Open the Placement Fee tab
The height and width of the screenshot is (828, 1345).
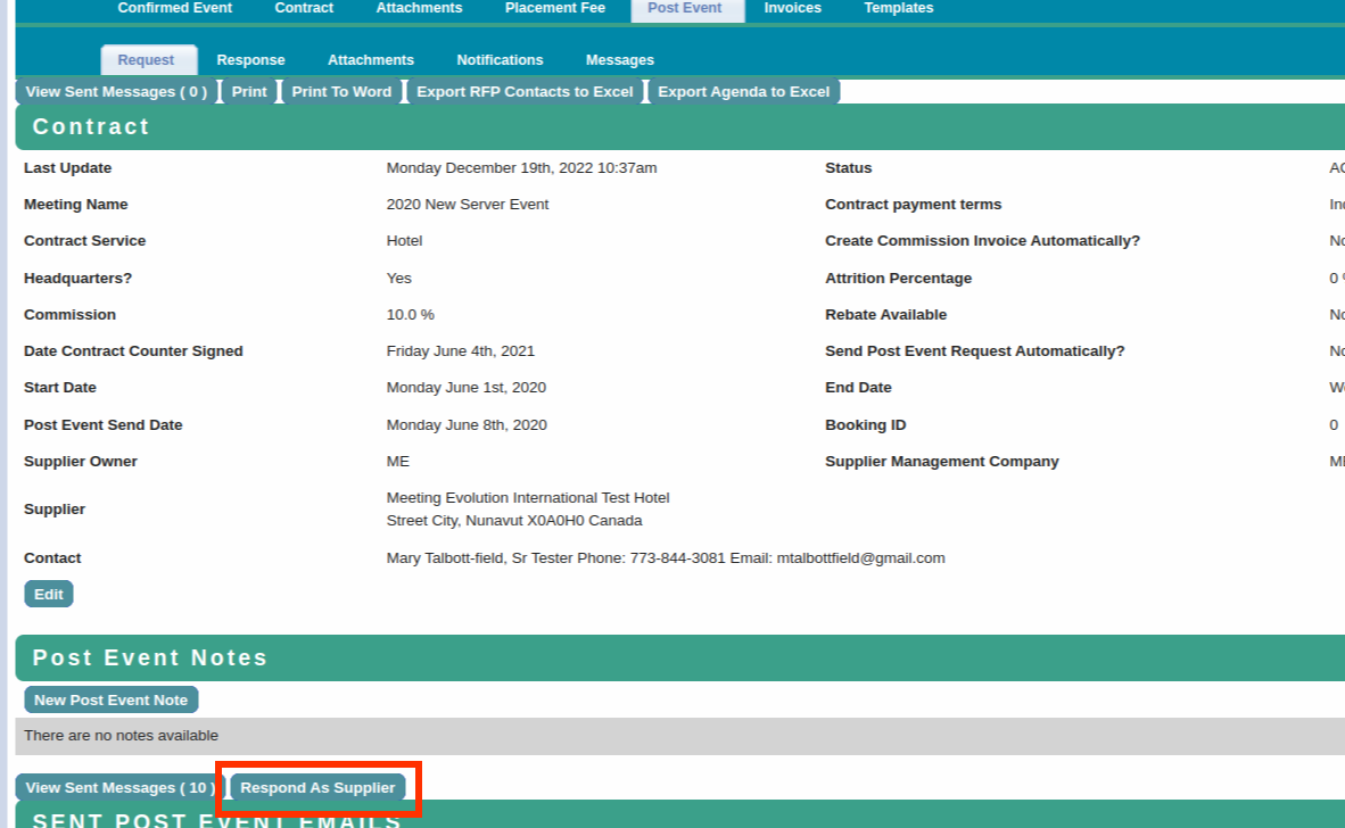554,8
